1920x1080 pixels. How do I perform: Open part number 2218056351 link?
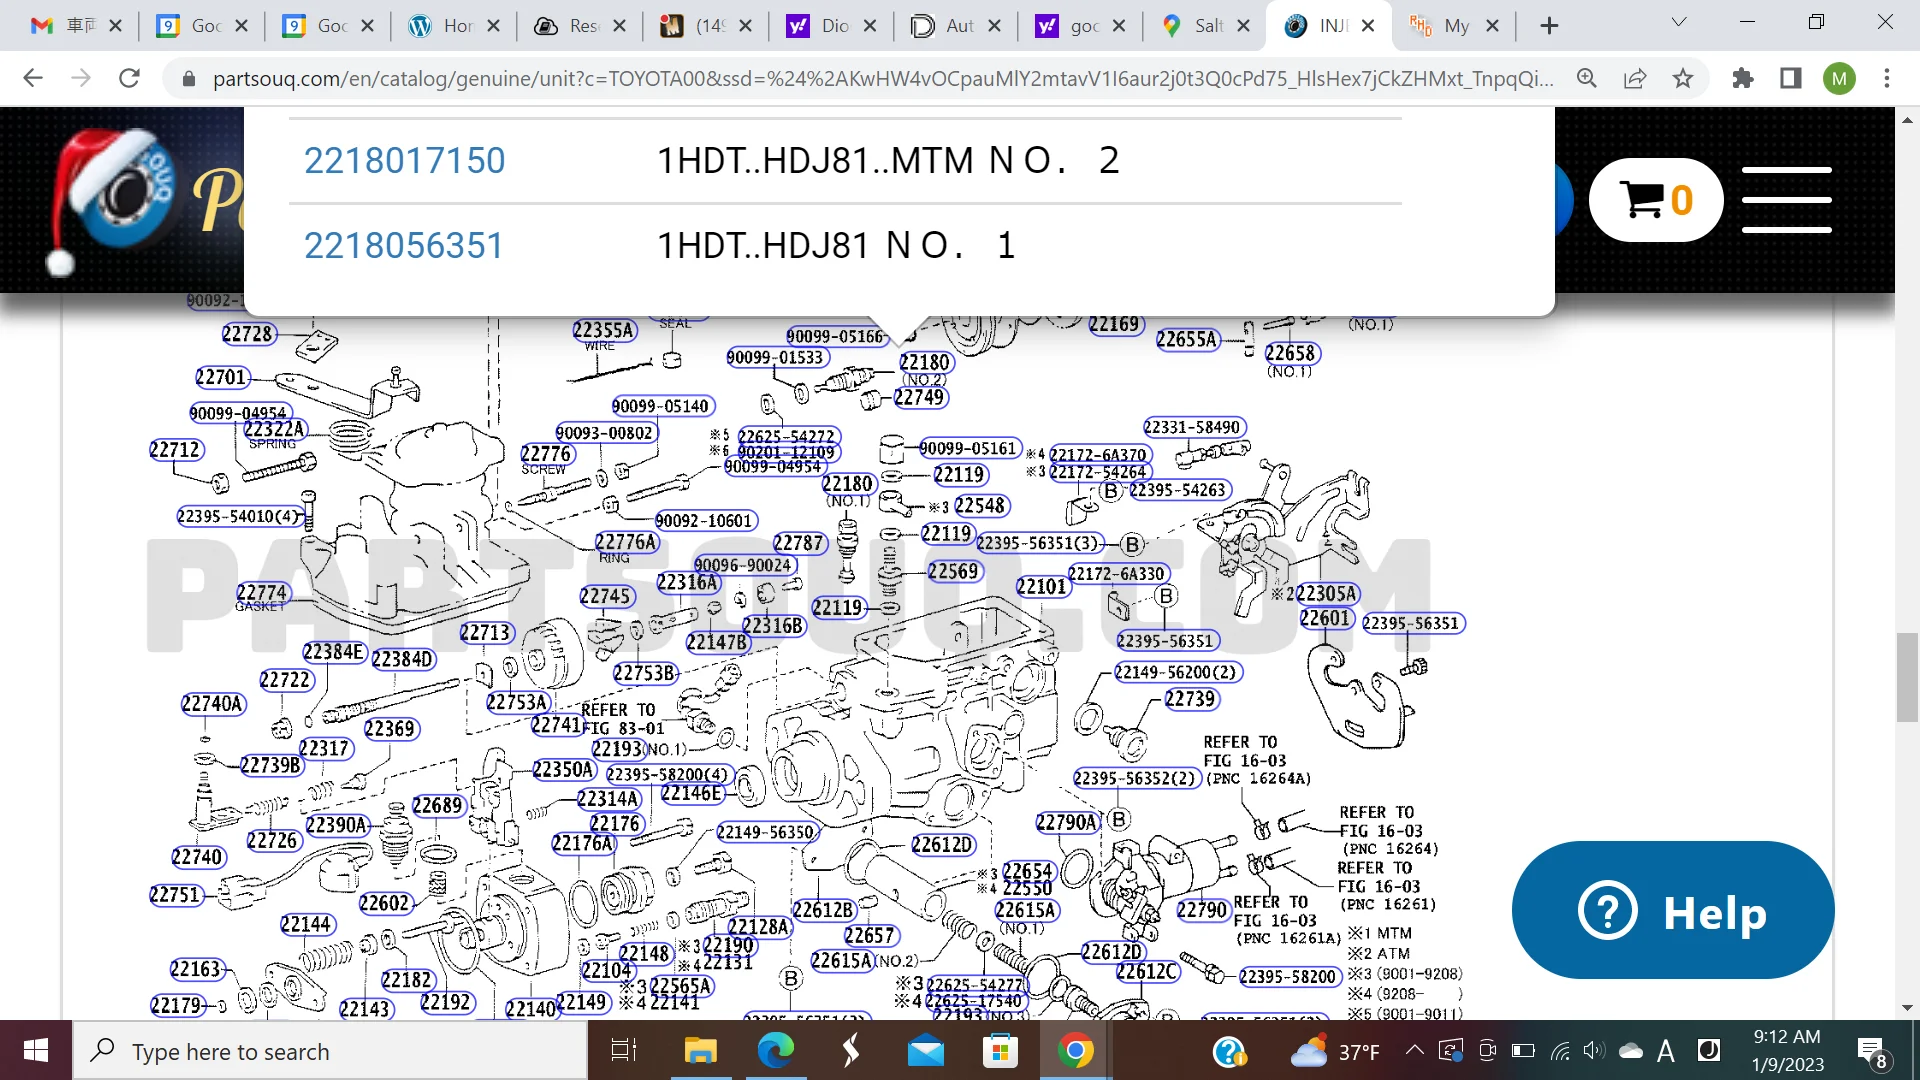[403, 246]
